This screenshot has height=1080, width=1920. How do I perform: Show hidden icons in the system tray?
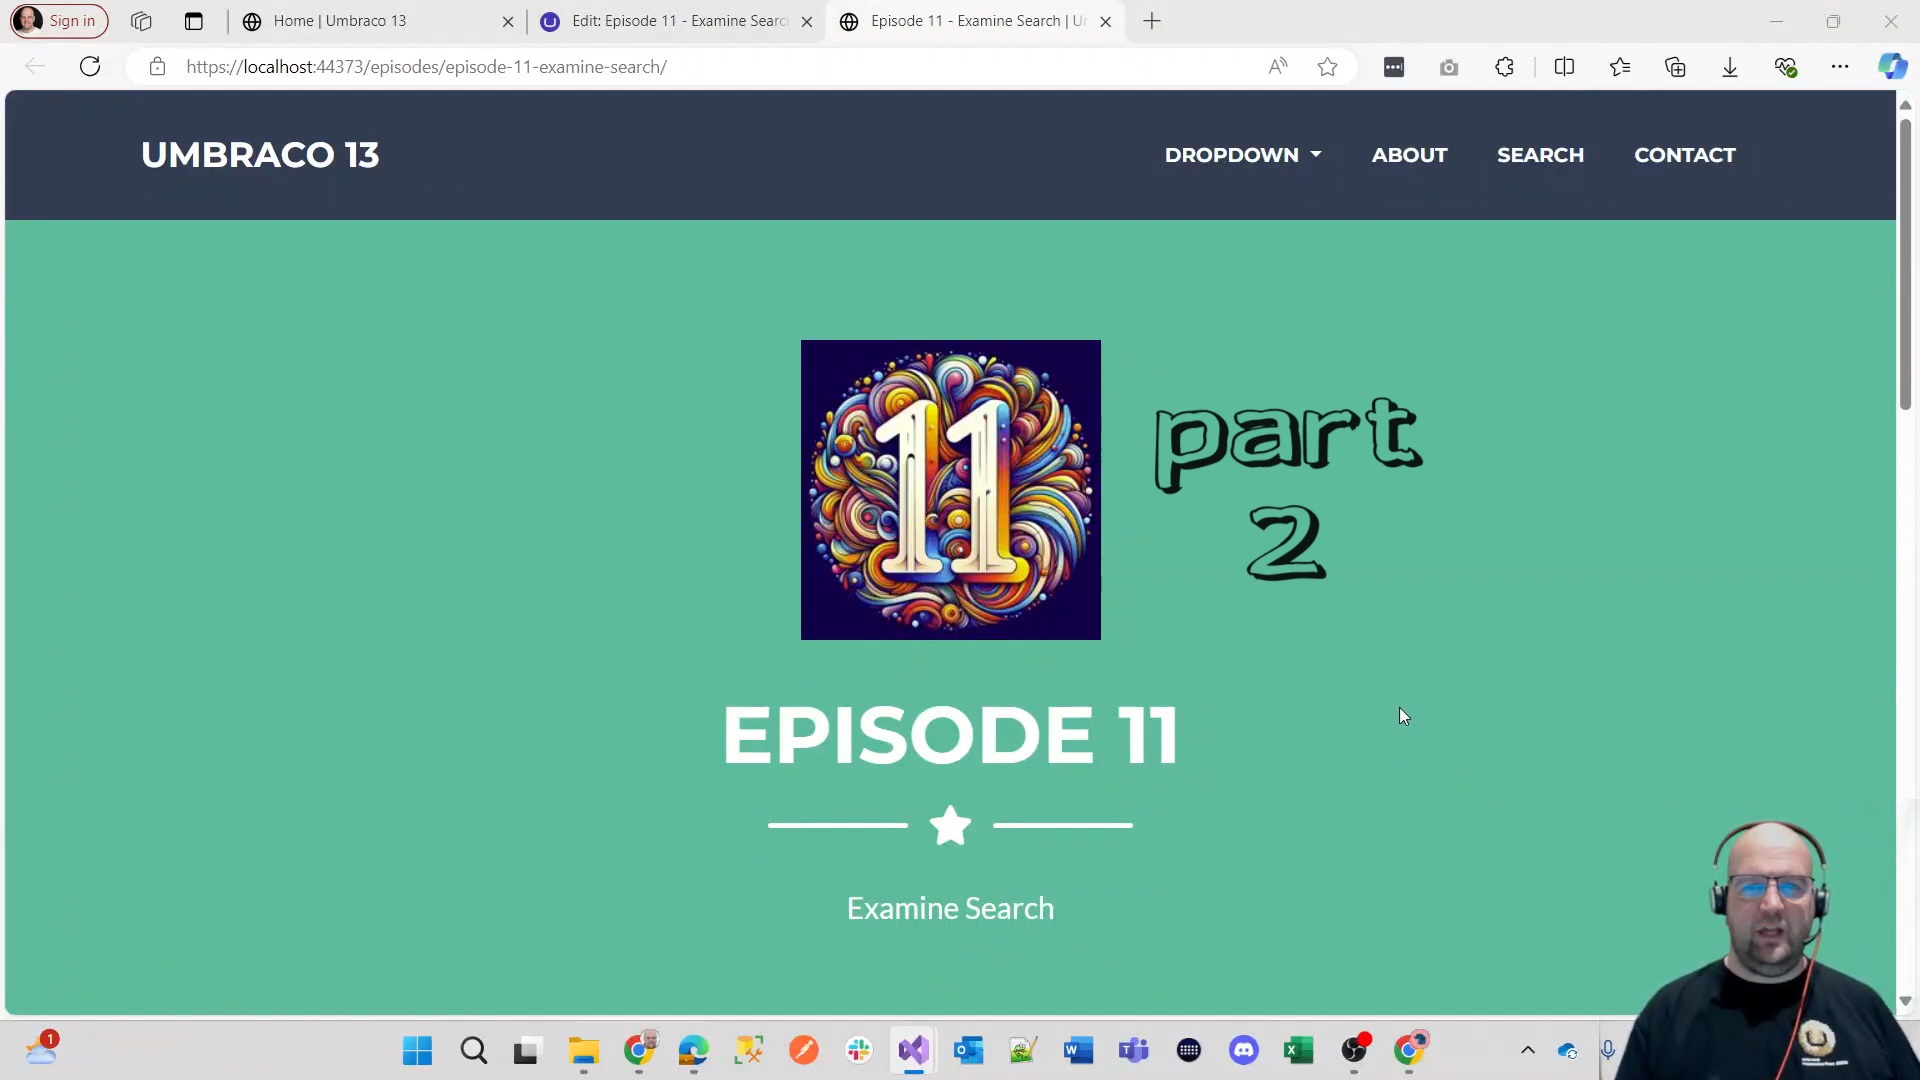click(x=1528, y=1051)
